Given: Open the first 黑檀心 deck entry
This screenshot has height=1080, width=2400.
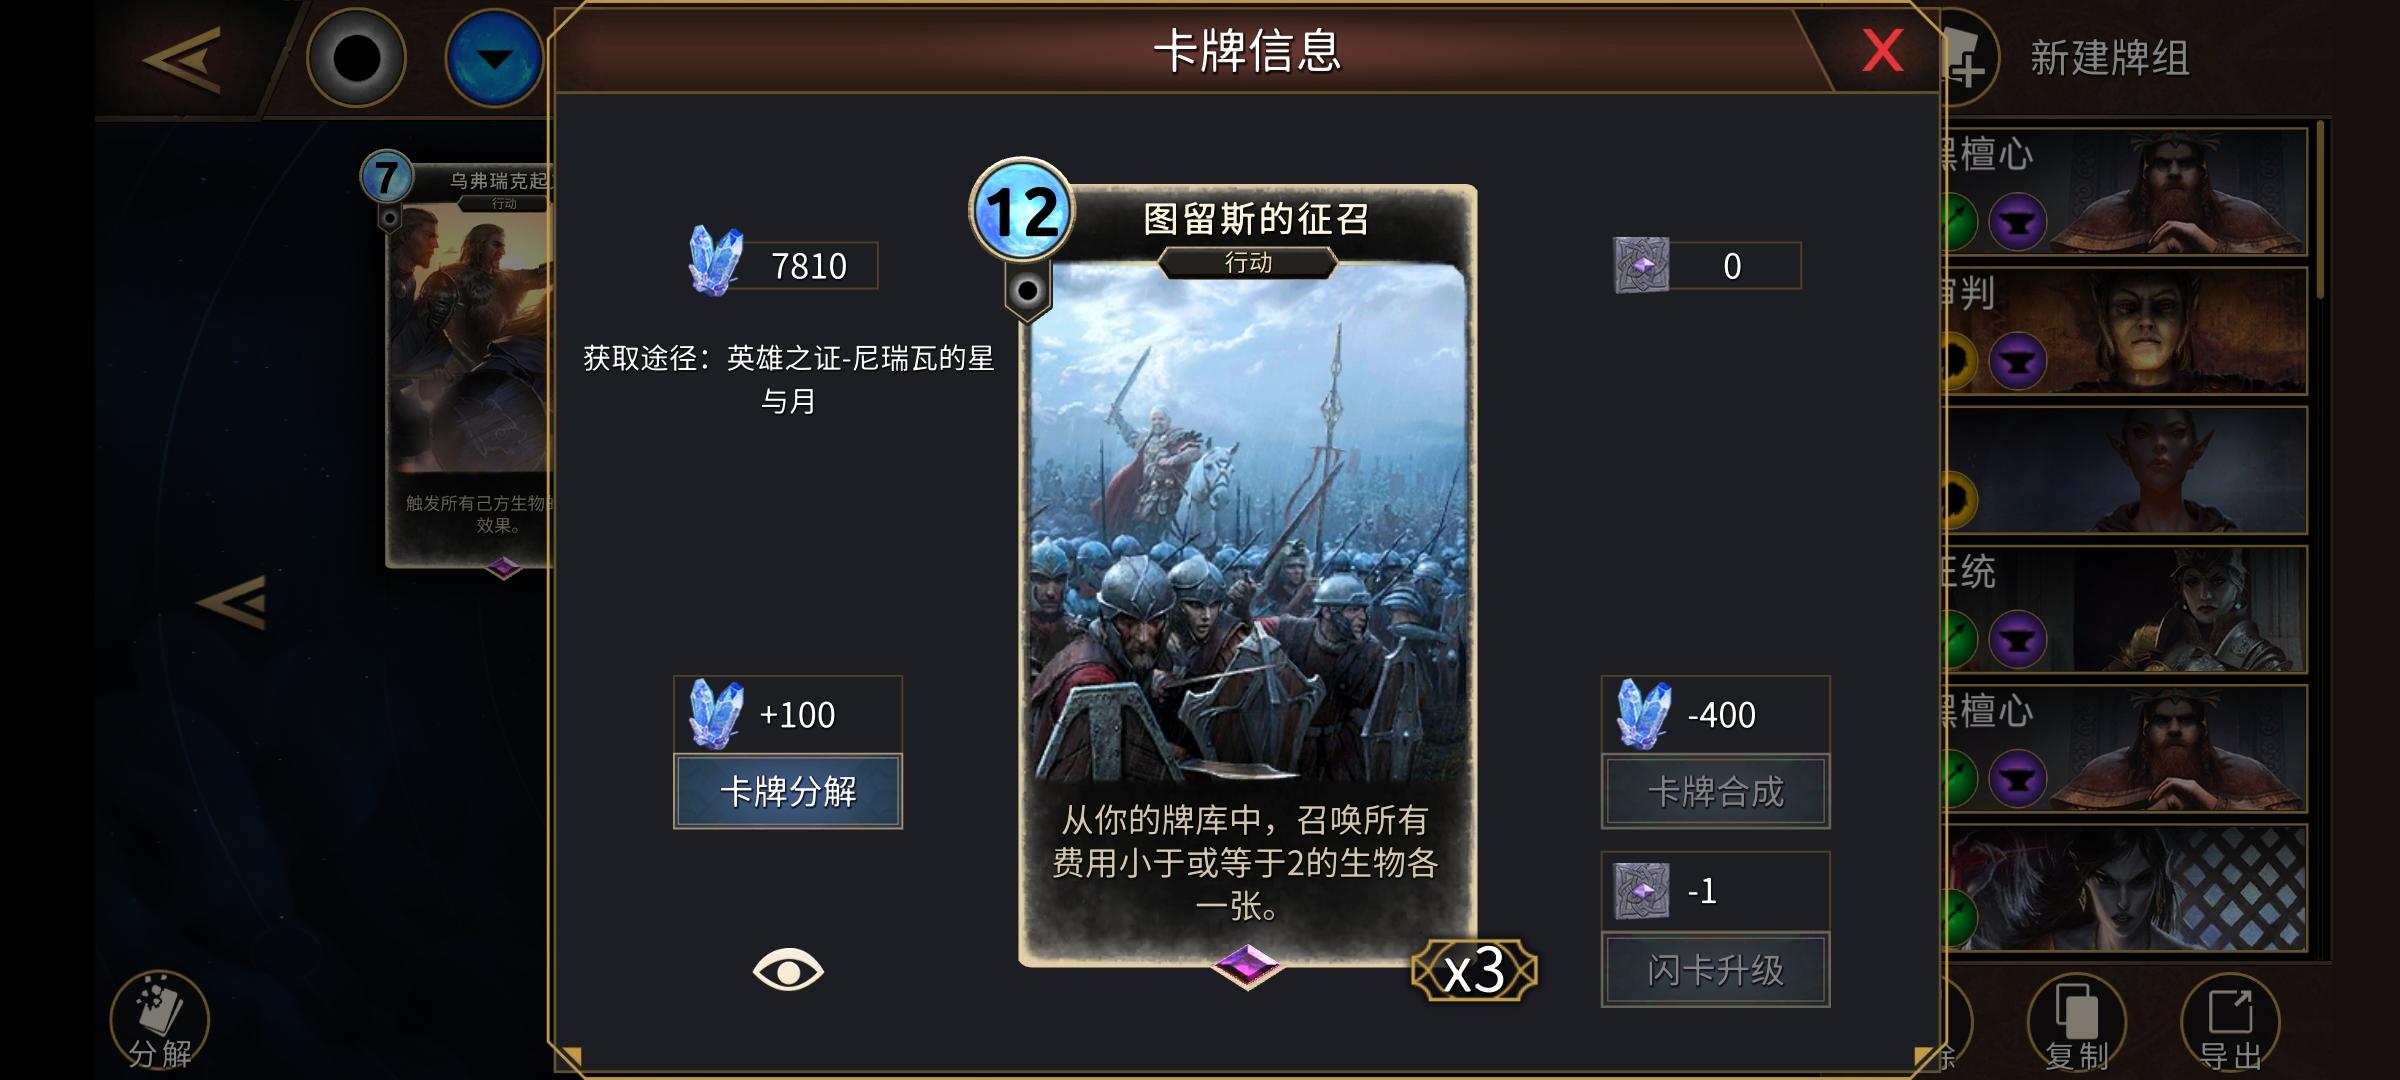Looking at the screenshot, I should tap(2124, 191).
